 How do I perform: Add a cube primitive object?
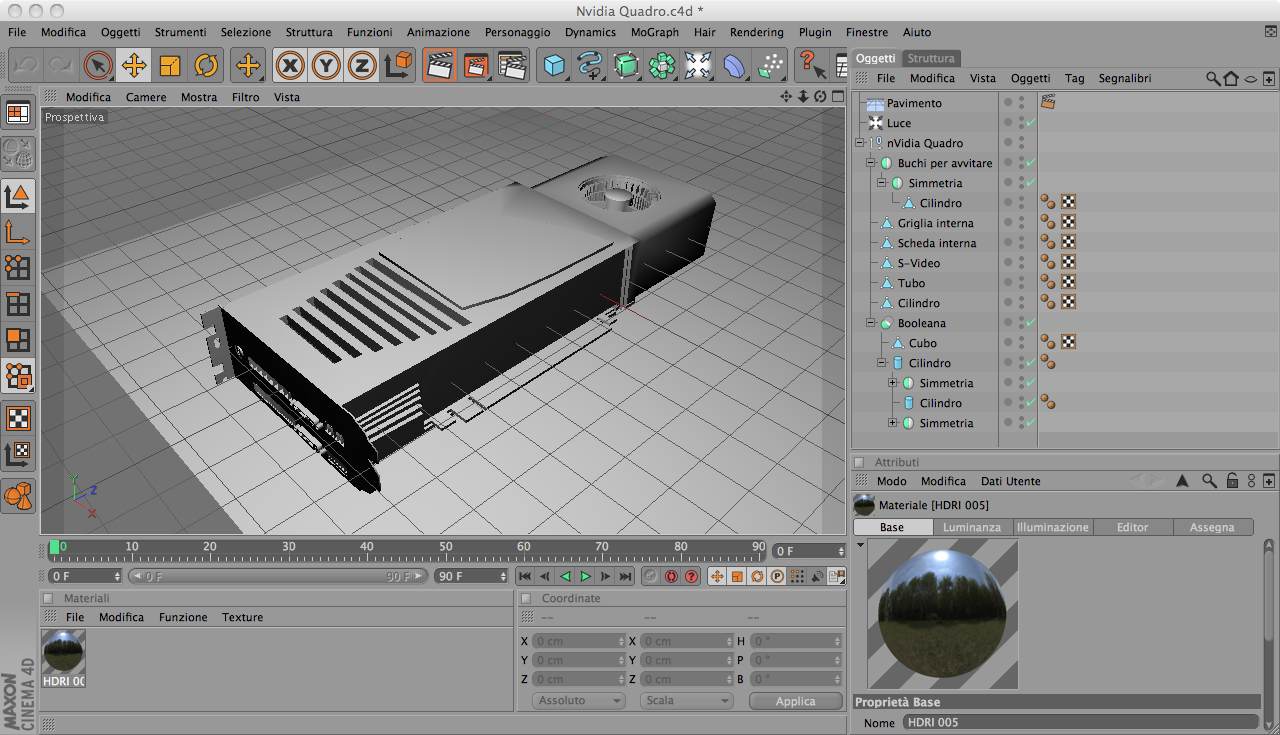tap(554, 66)
